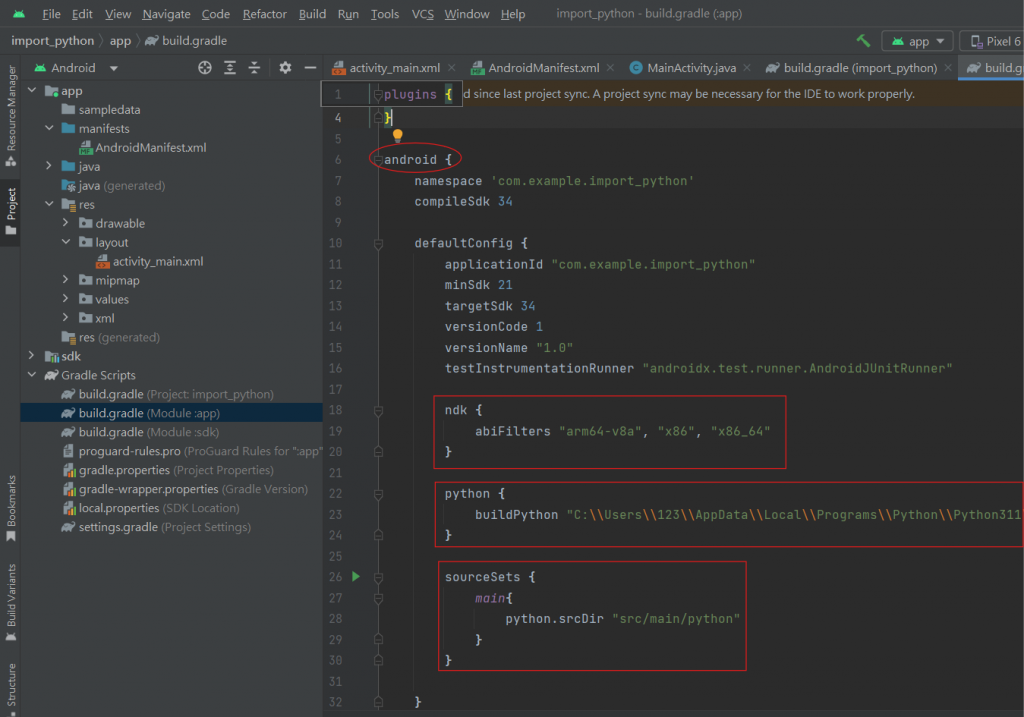
Task: Open the Help menu
Action: coord(513,14)
